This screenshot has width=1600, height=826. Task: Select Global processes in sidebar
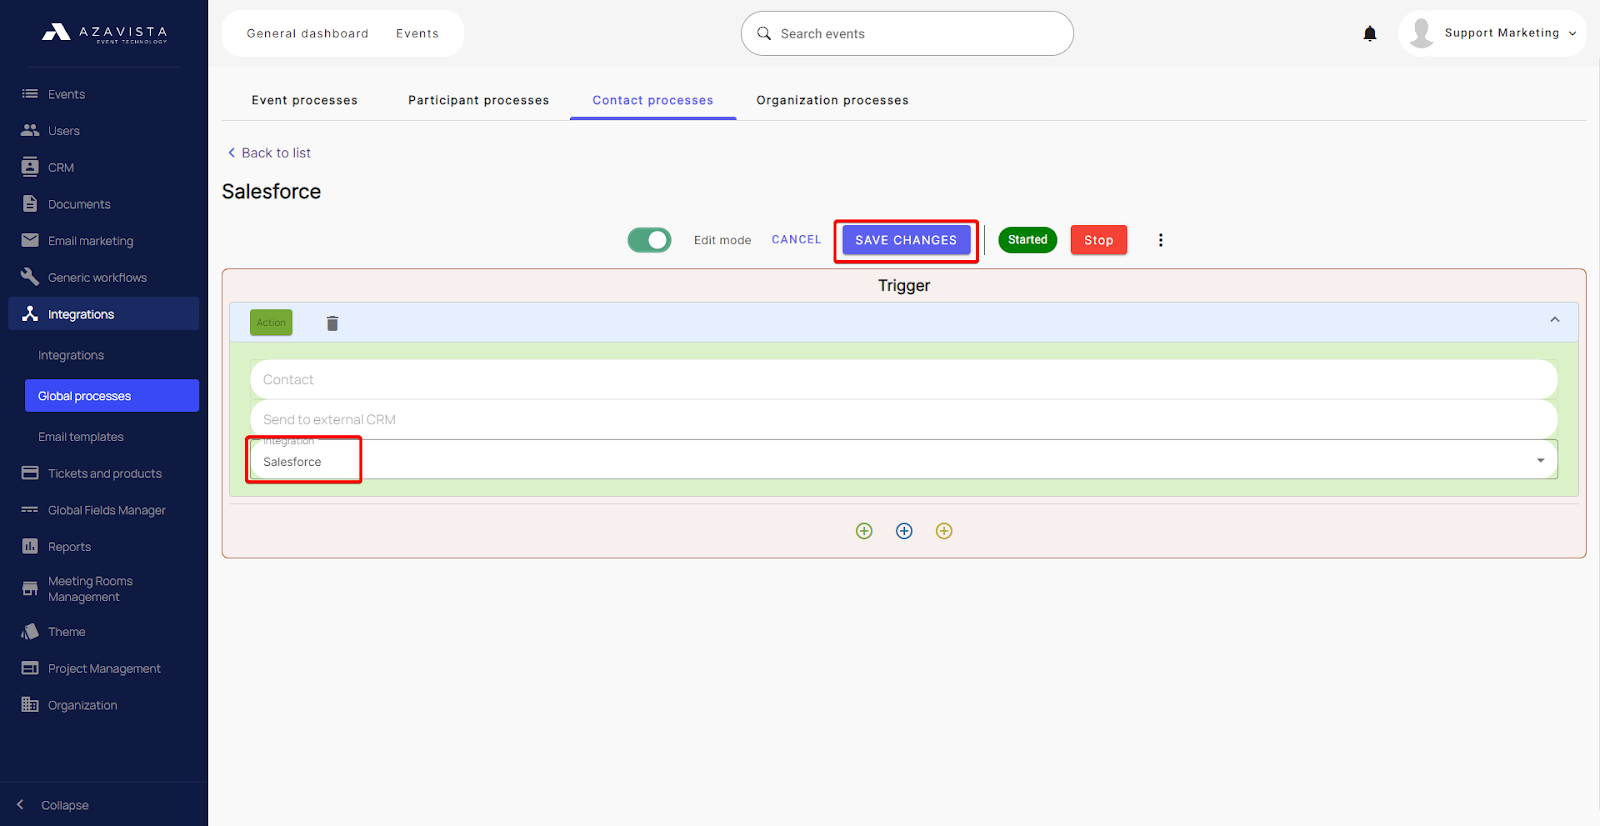pyautogui.click(x=112, y=396)
